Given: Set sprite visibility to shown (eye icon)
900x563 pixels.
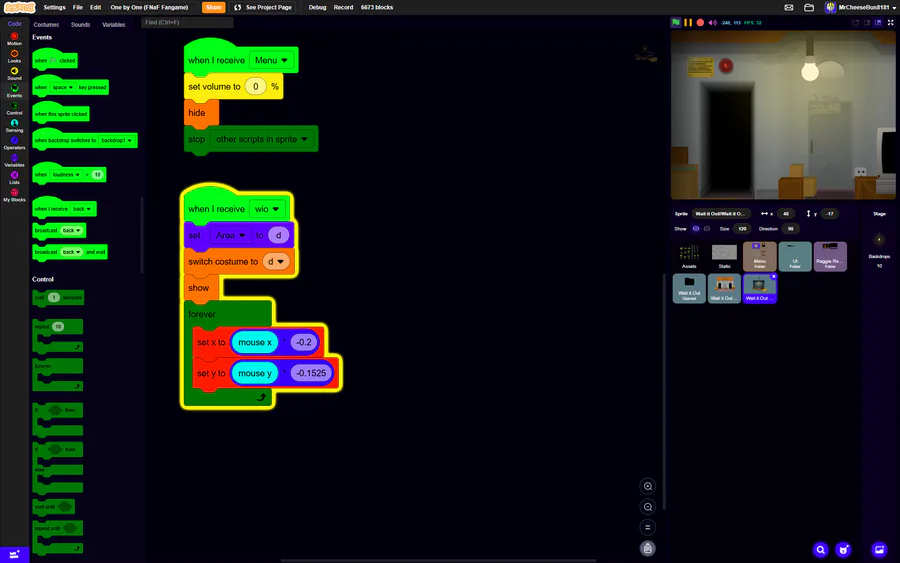Looking at the screenshot, I should coord(696,228).
